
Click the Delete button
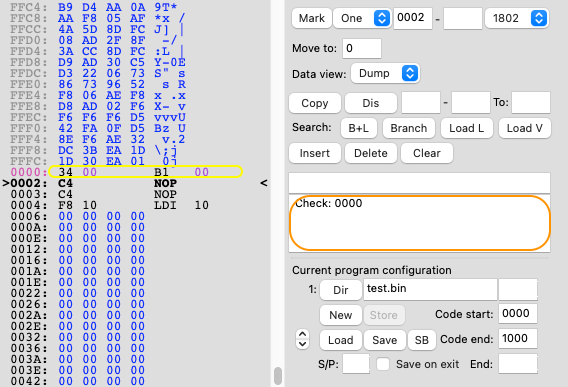pos(371,153)
